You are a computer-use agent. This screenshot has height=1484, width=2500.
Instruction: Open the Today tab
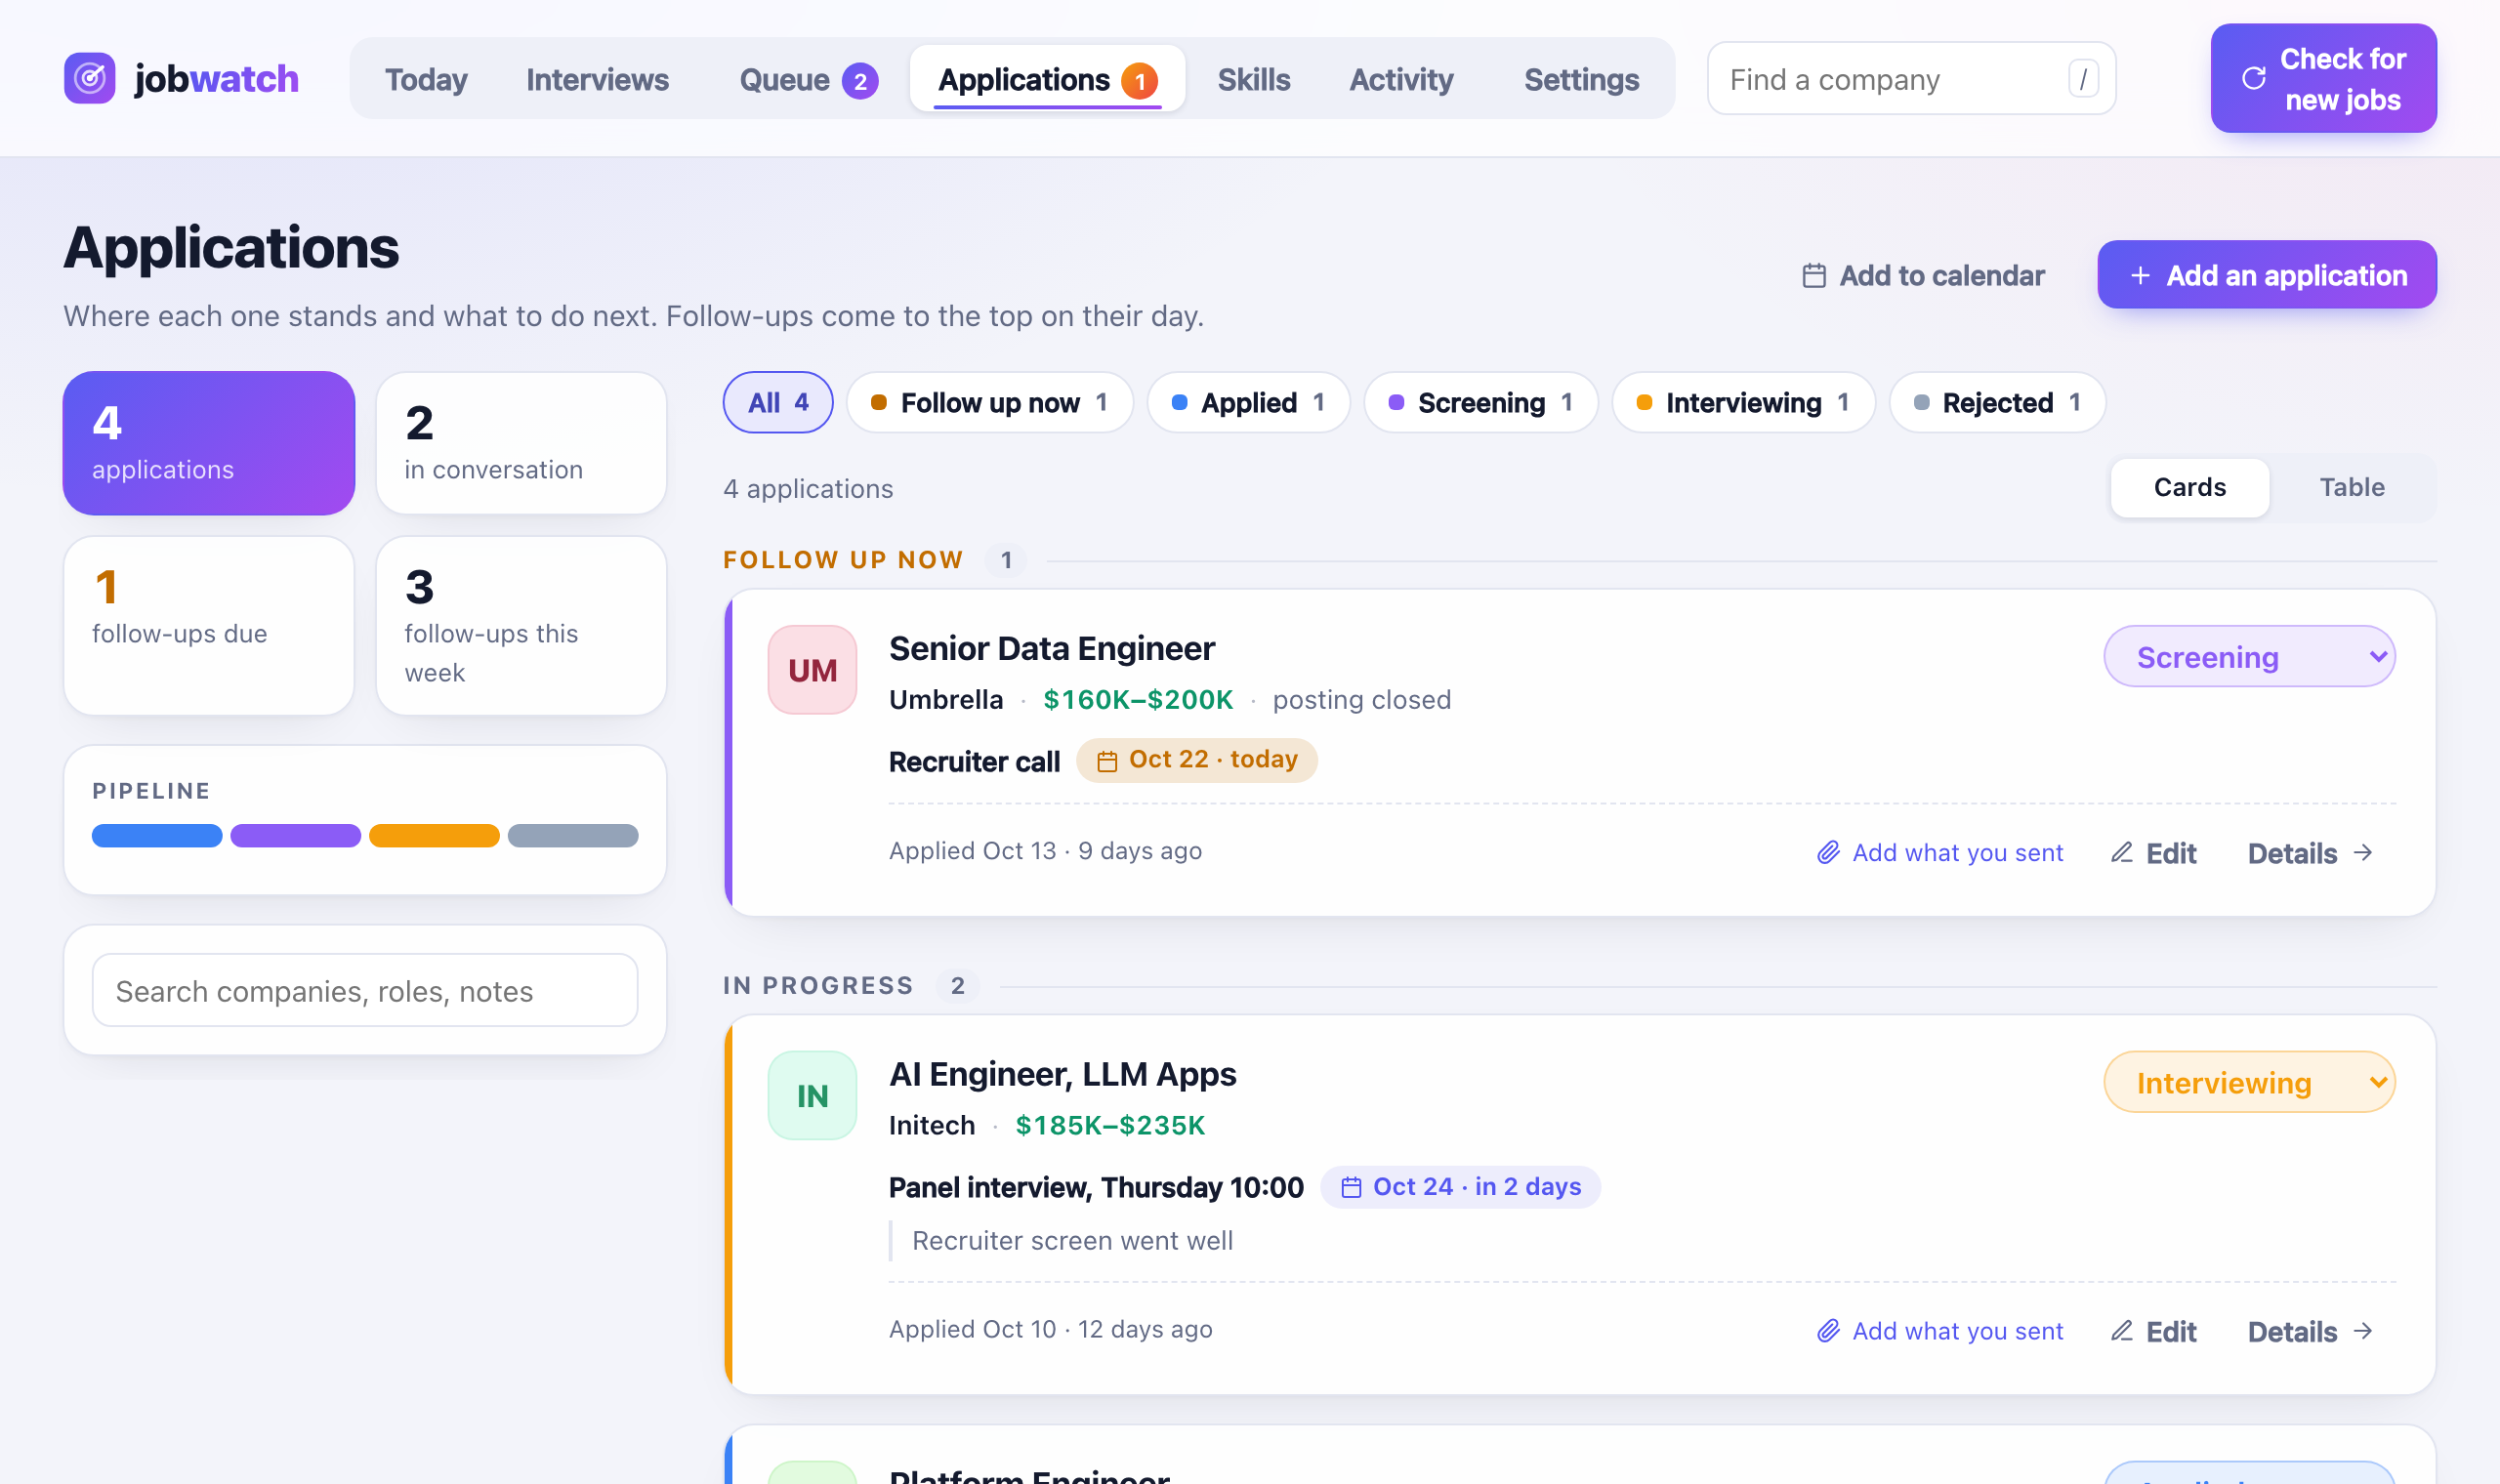point(426,79)
